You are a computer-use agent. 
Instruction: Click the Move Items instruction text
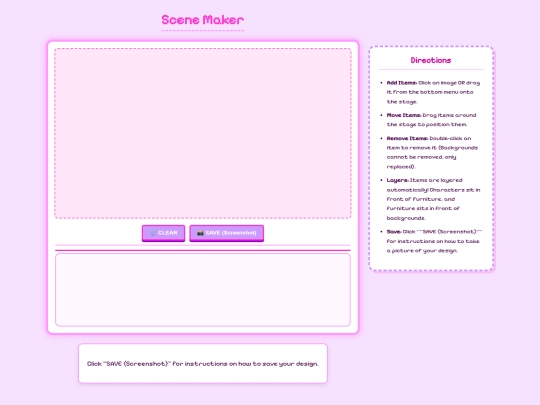click(x=432, y=120)
